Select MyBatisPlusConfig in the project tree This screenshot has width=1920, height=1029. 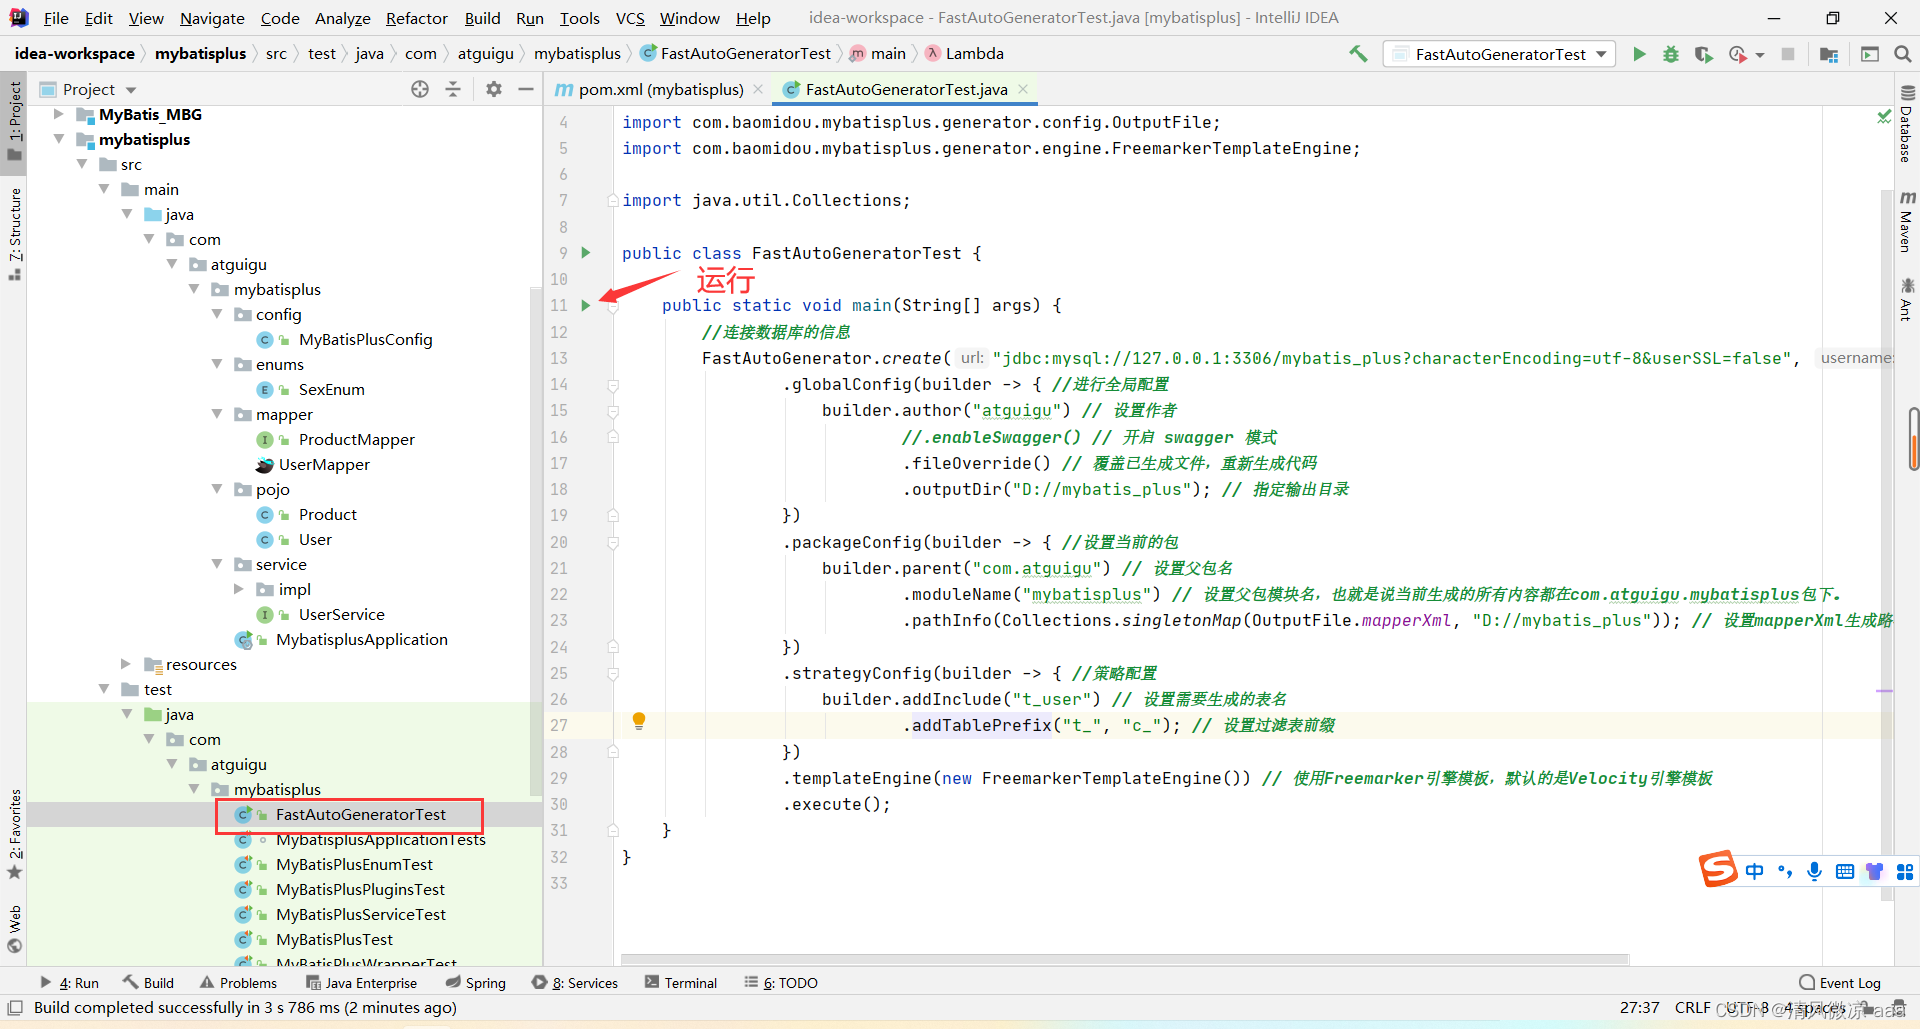tap(365, 339)
